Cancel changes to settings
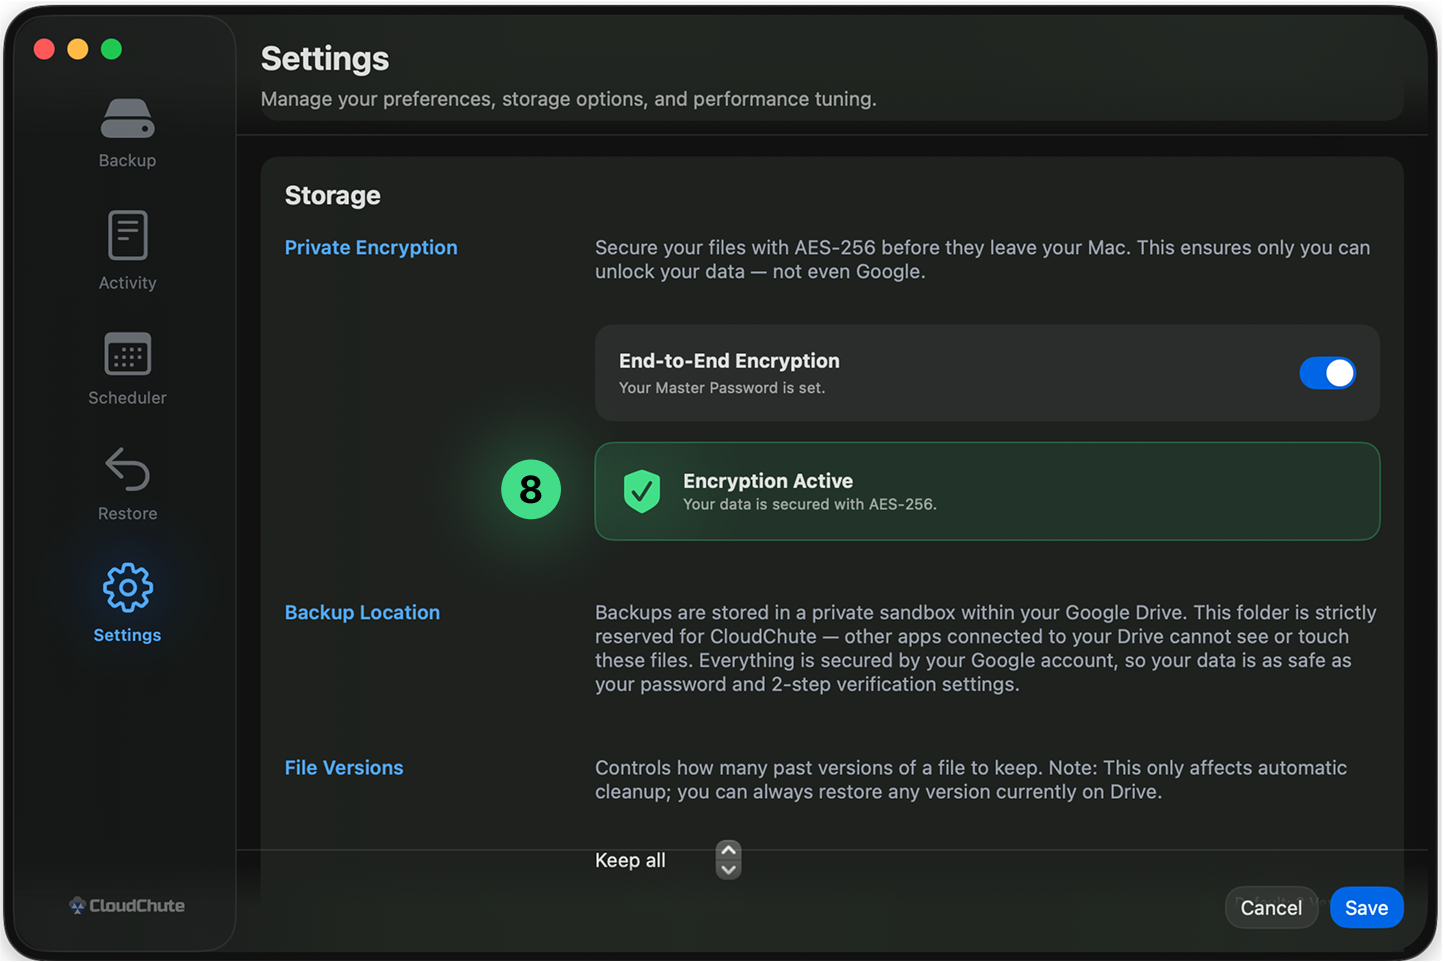 pyautogui.click(x=1271, y=907)
